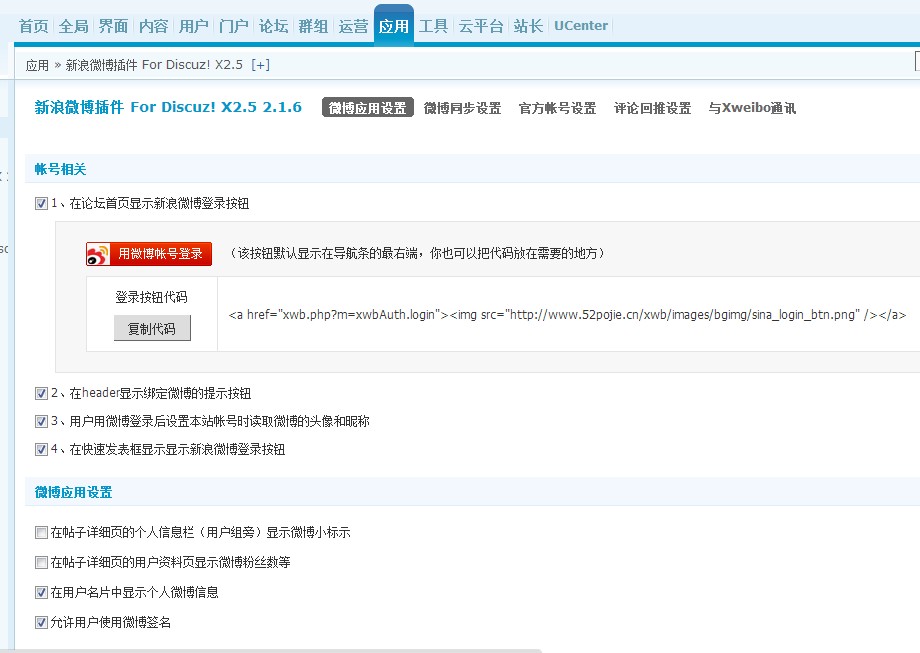The height and width of the screenshot is (653, 920).
Task: Click the login button HTML code text
Action: pyautogui.click(x=567, y=314)
